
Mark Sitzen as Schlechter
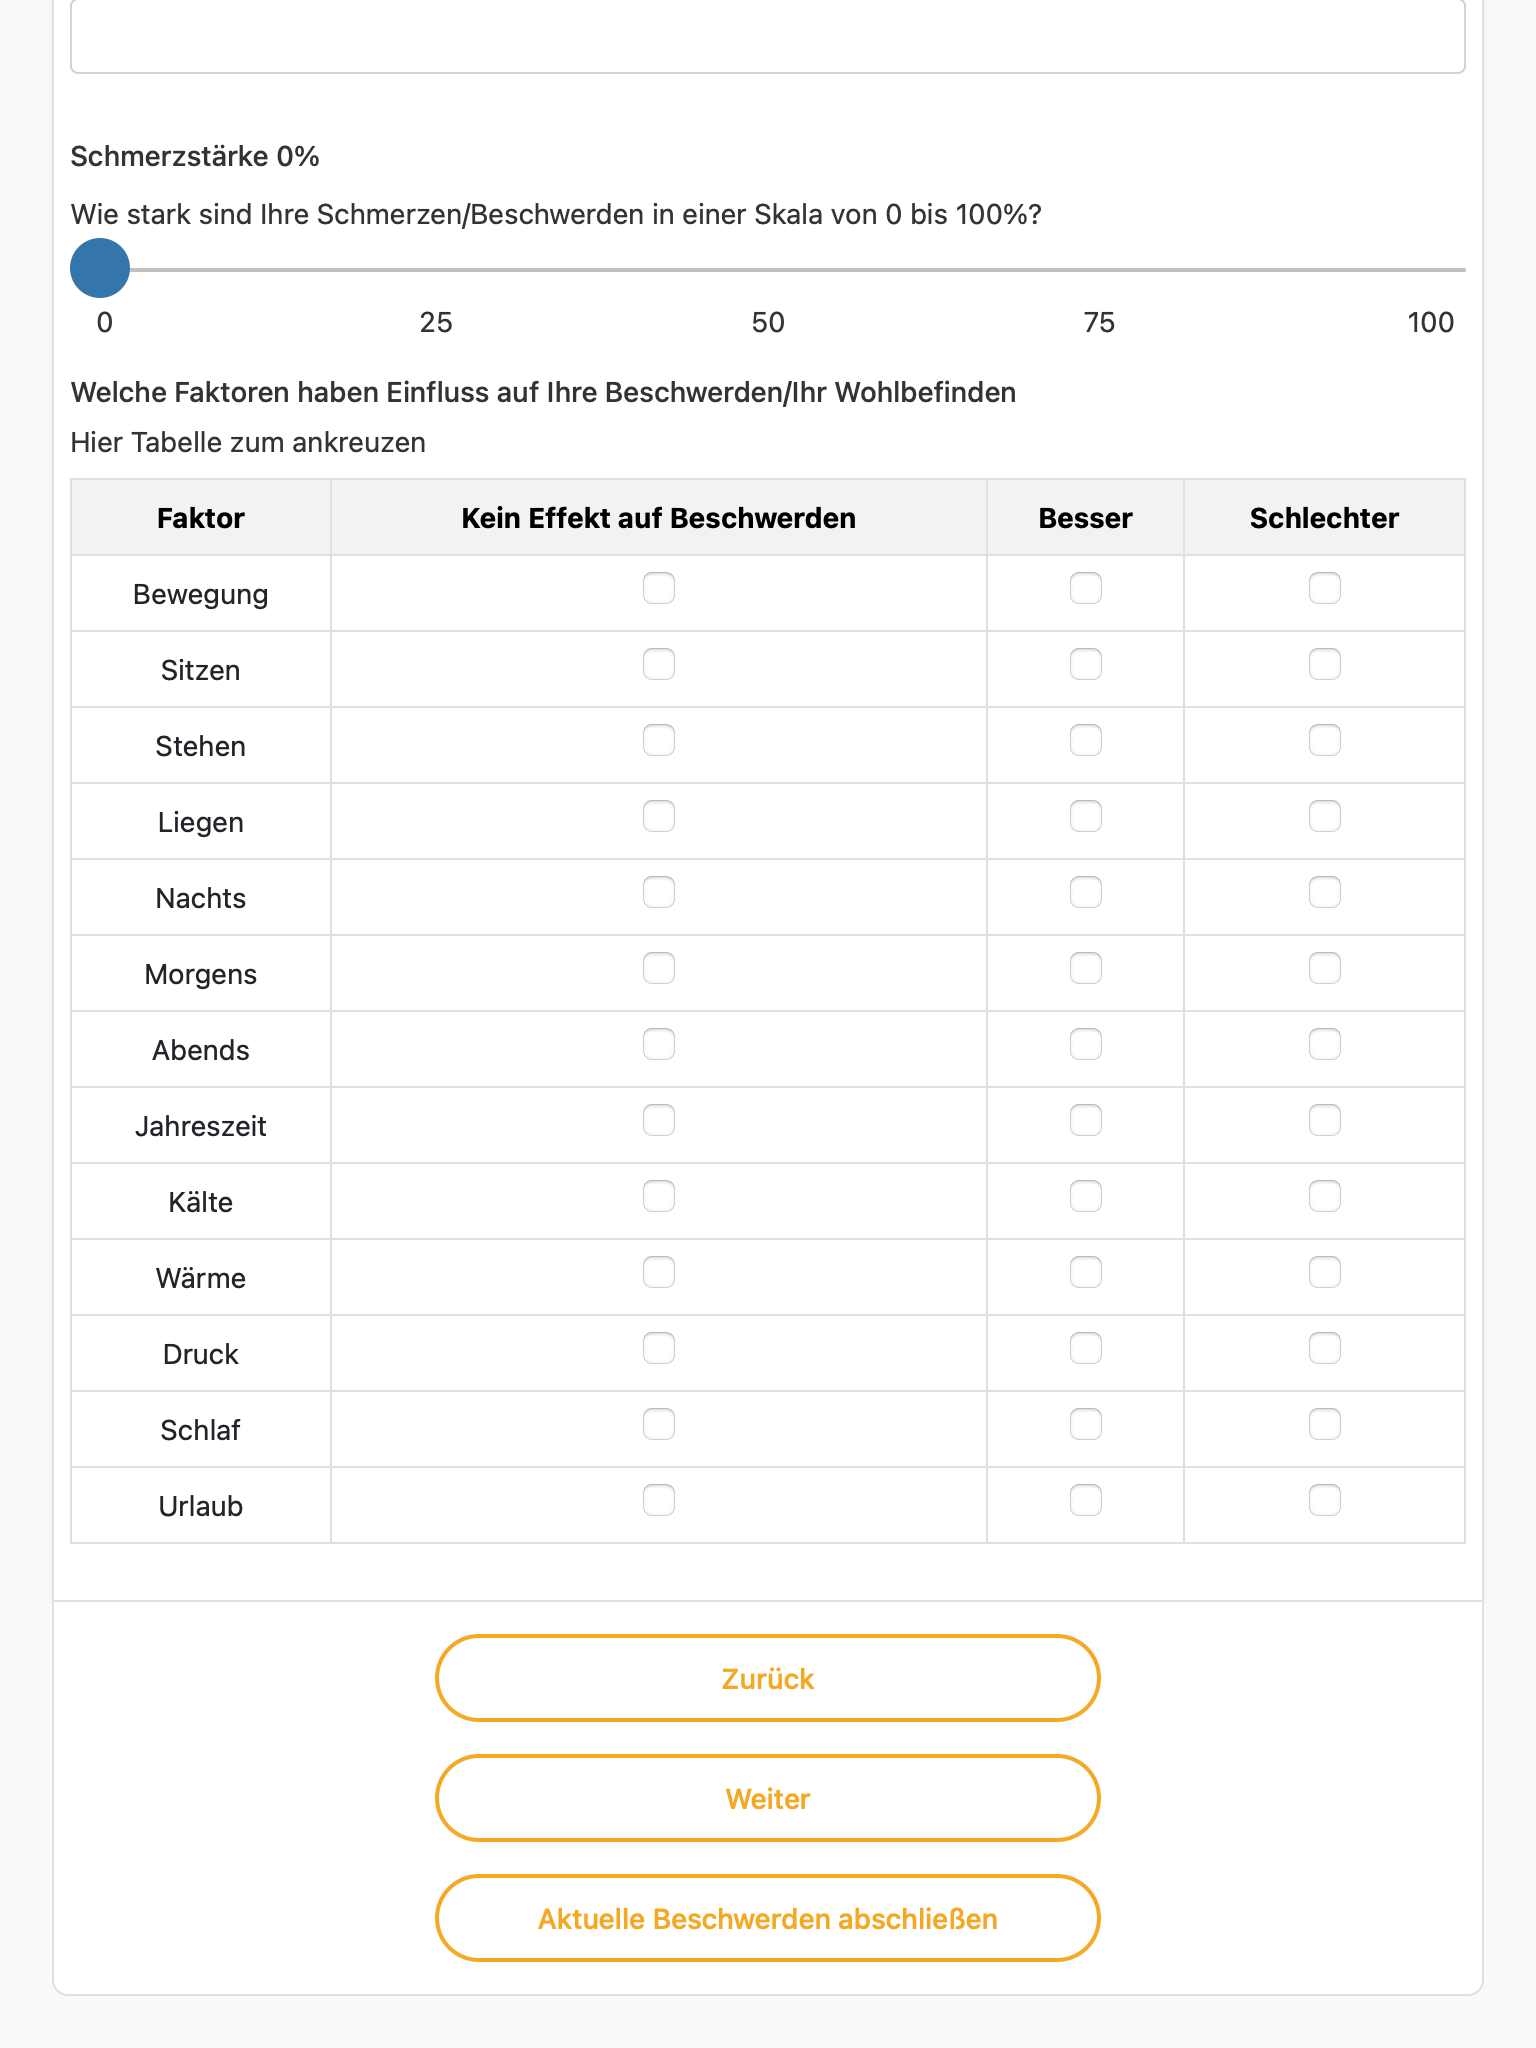coord(1325,664)
